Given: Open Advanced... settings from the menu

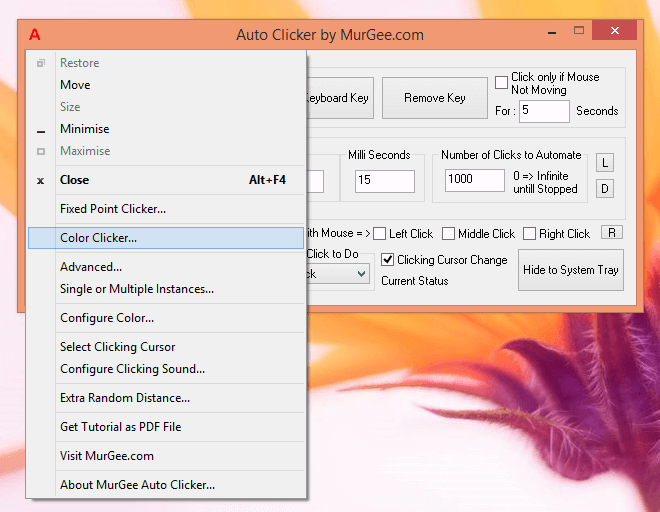Looking at the screenshot, I should [166, 267].
